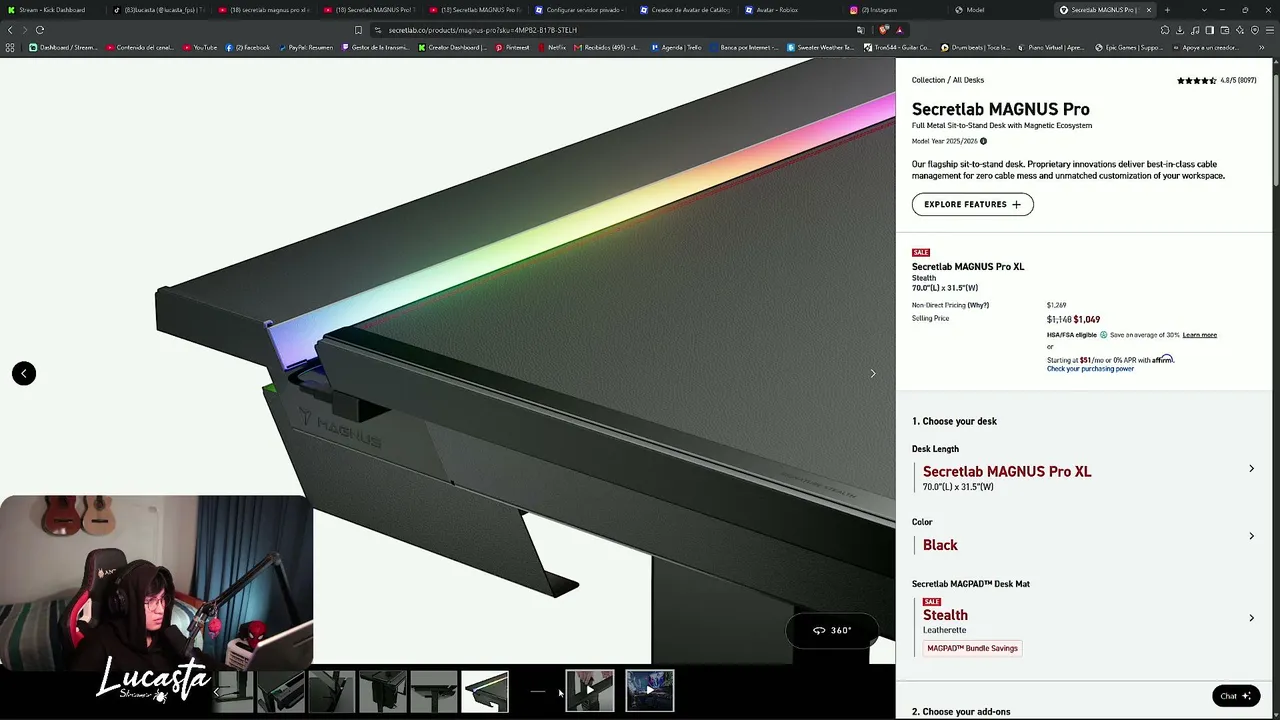Screen dimensions: 1280x720
Task: Open the 360° product view
Action: pyautogui.click(x=832, y=630)
